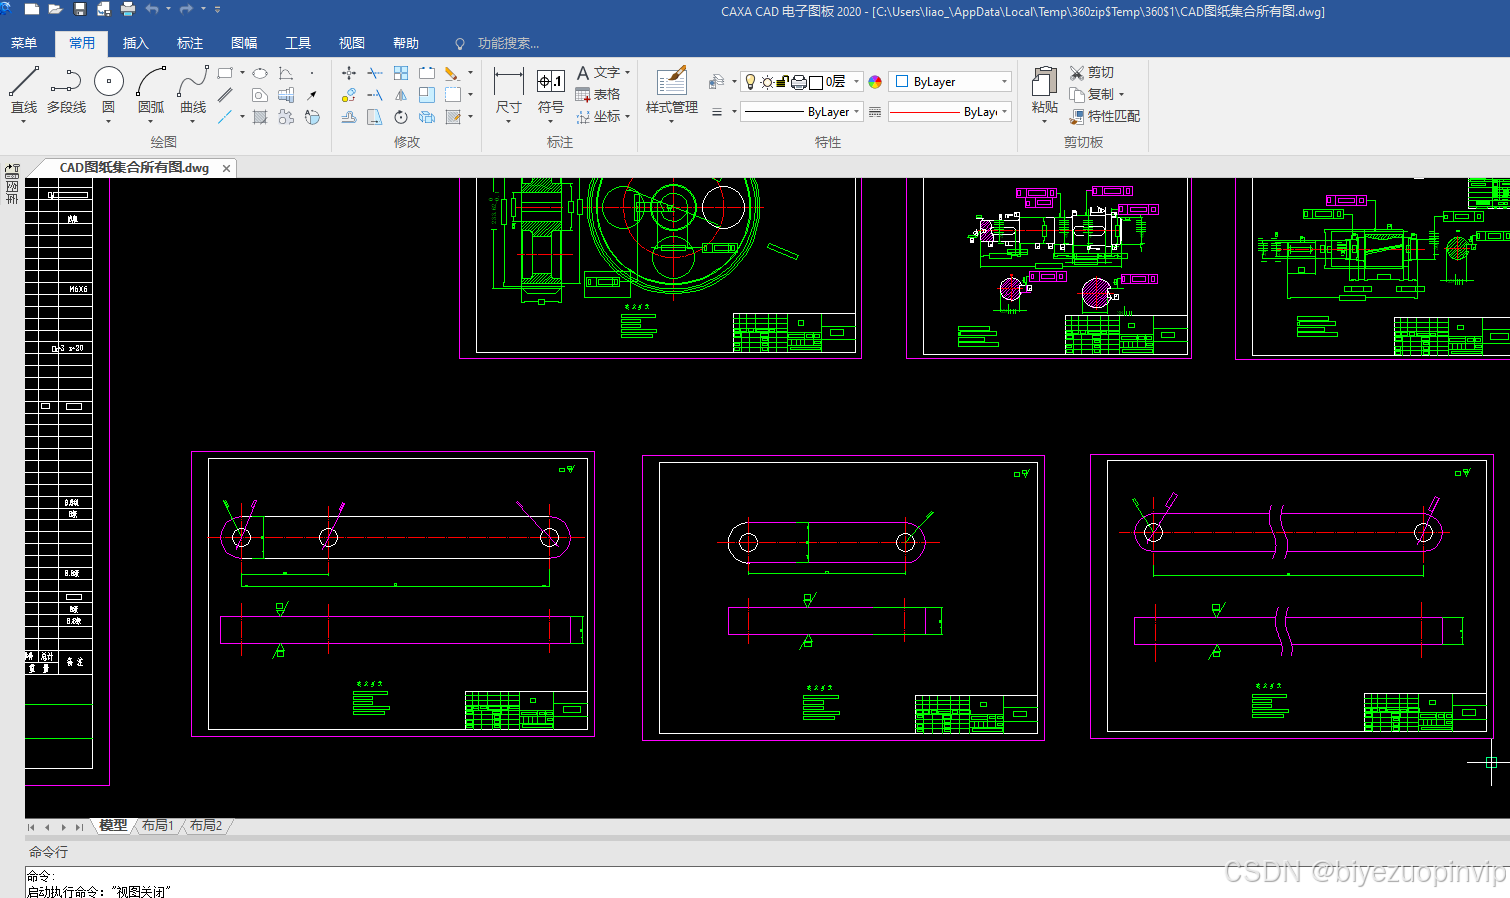Click the 命令 command line input area
Screen dimensions: 1510x898
(767, 883)
